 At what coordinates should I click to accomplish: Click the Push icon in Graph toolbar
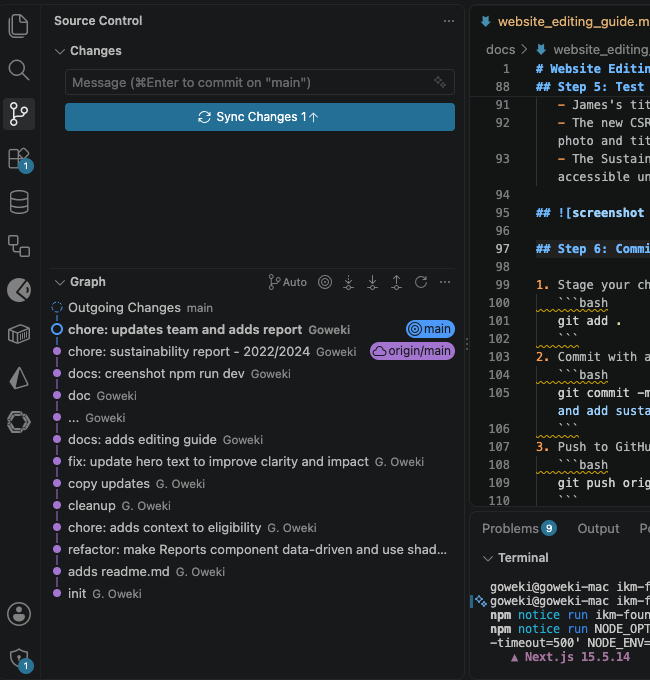tap(396, 282)
